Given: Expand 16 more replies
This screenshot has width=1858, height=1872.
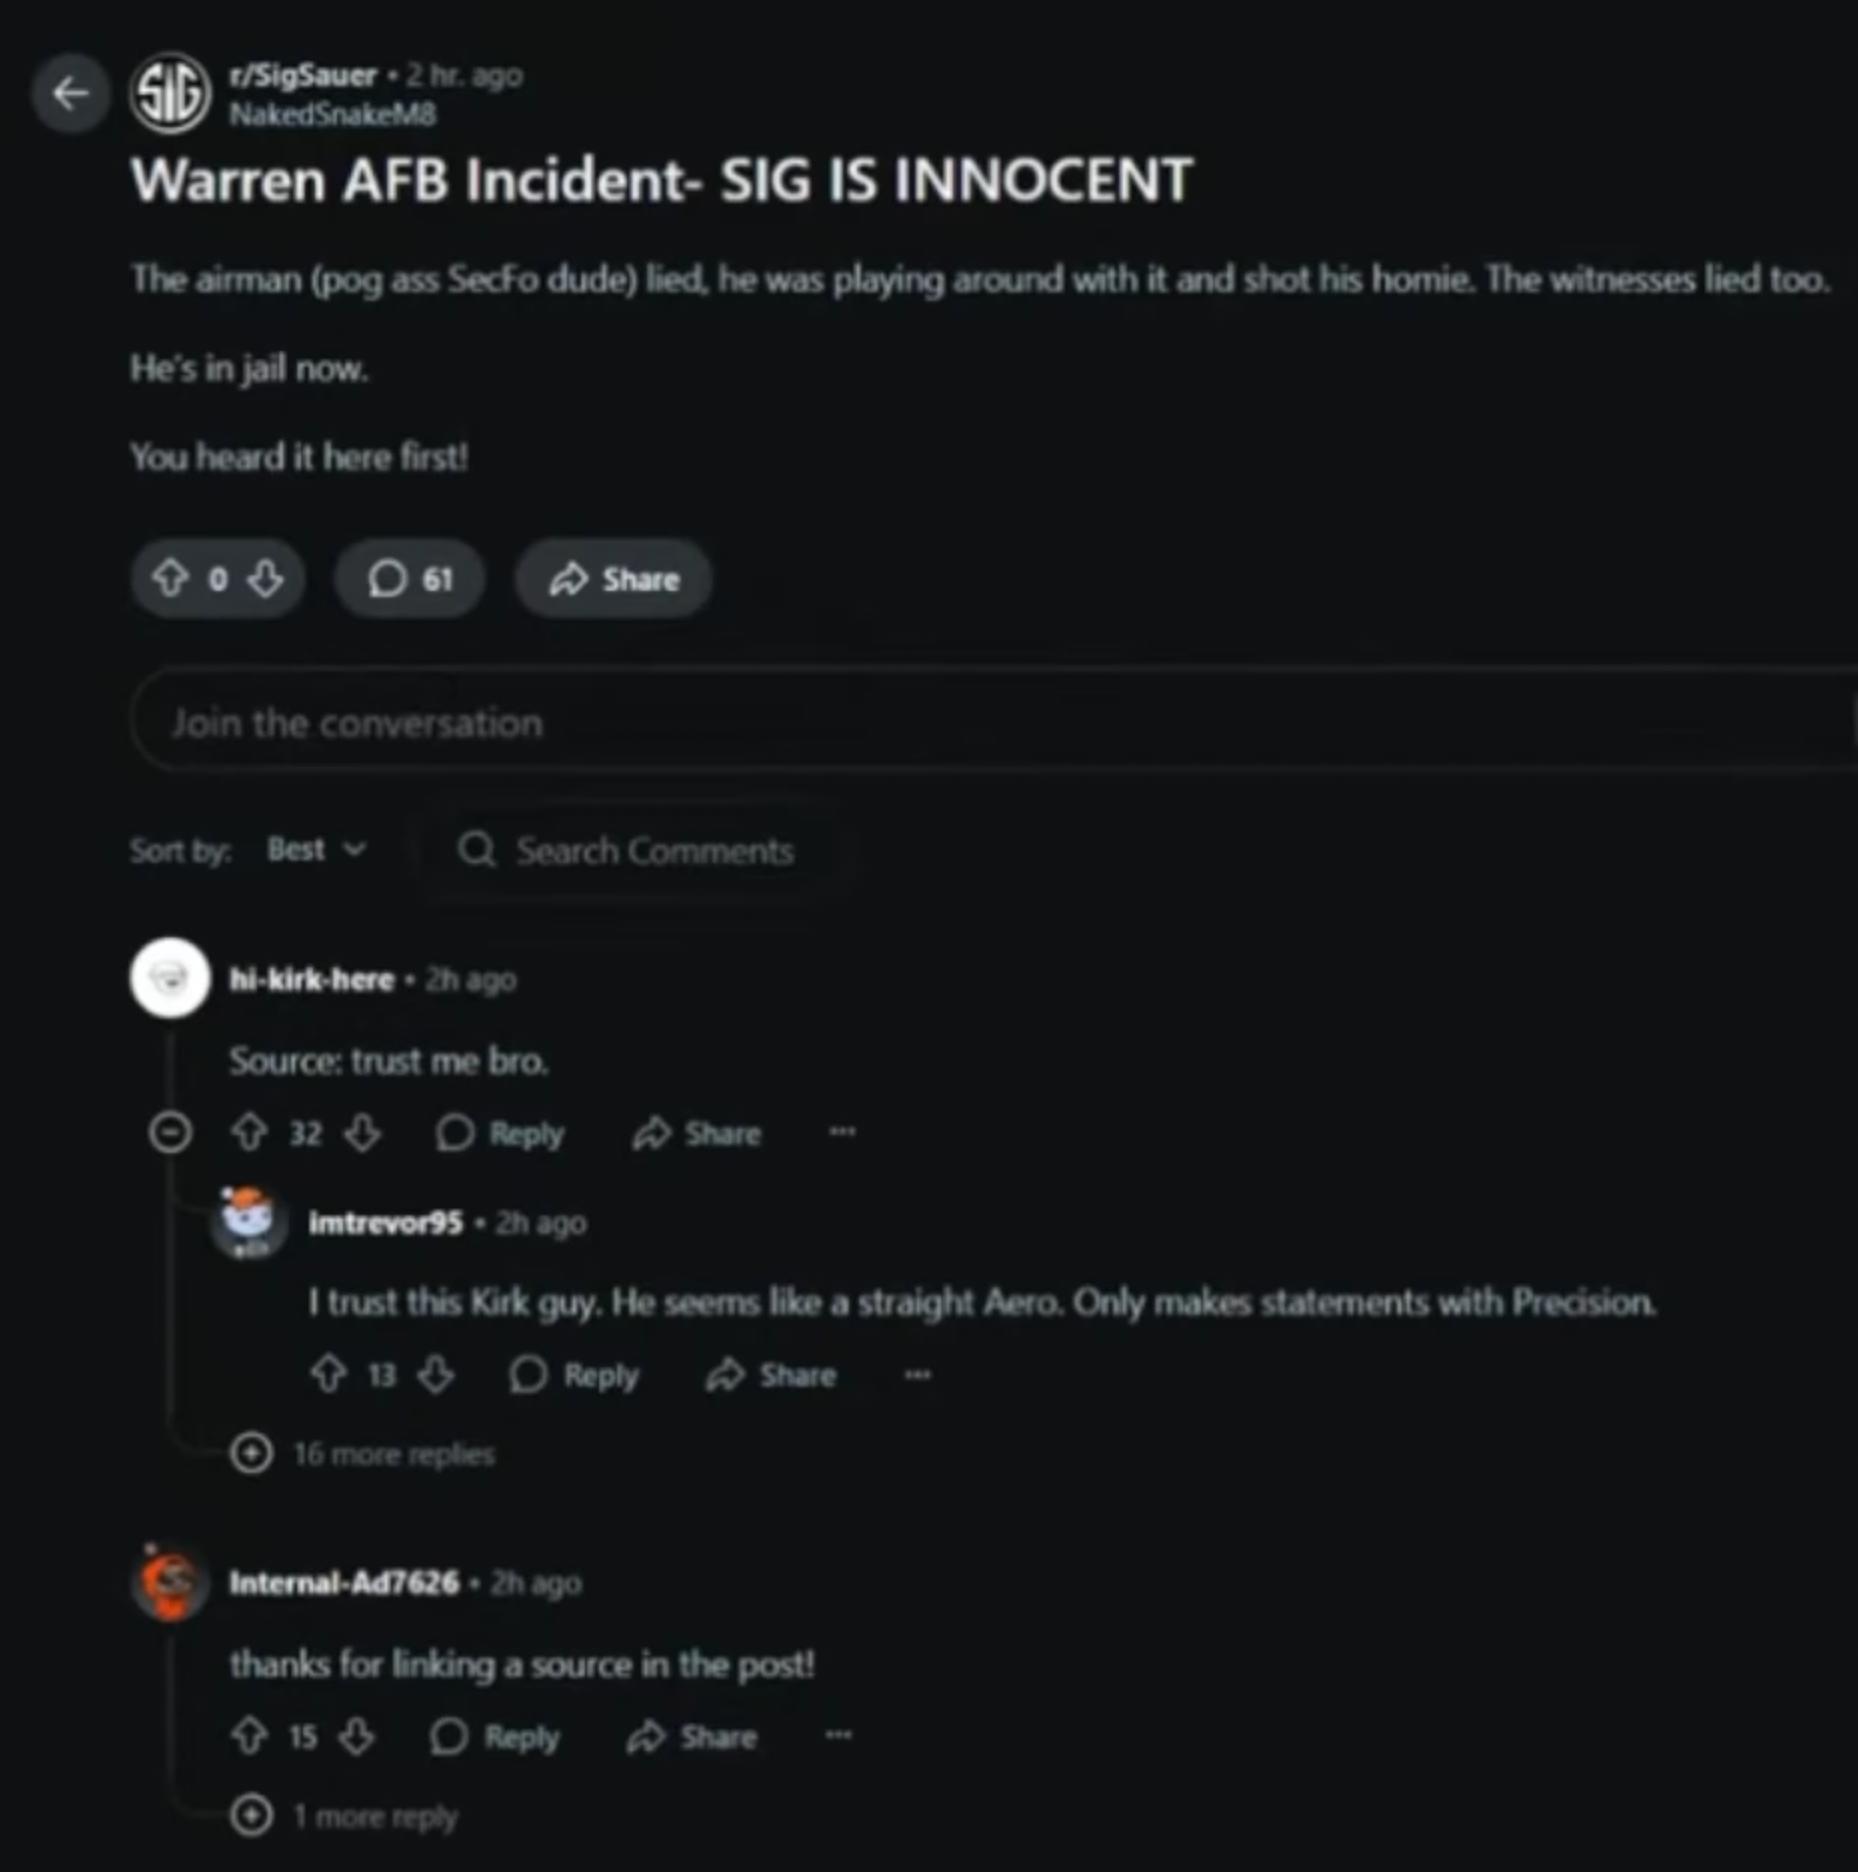Looking at the screenshot, I should [362, 1453].
